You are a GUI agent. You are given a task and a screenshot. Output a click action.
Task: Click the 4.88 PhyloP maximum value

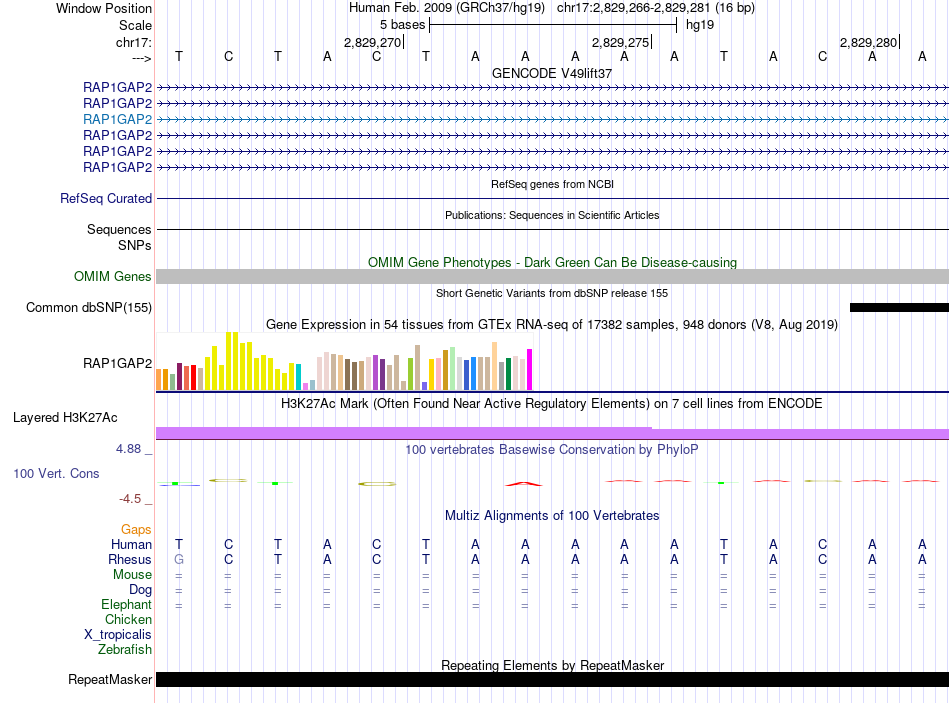[x=128, y=449]
